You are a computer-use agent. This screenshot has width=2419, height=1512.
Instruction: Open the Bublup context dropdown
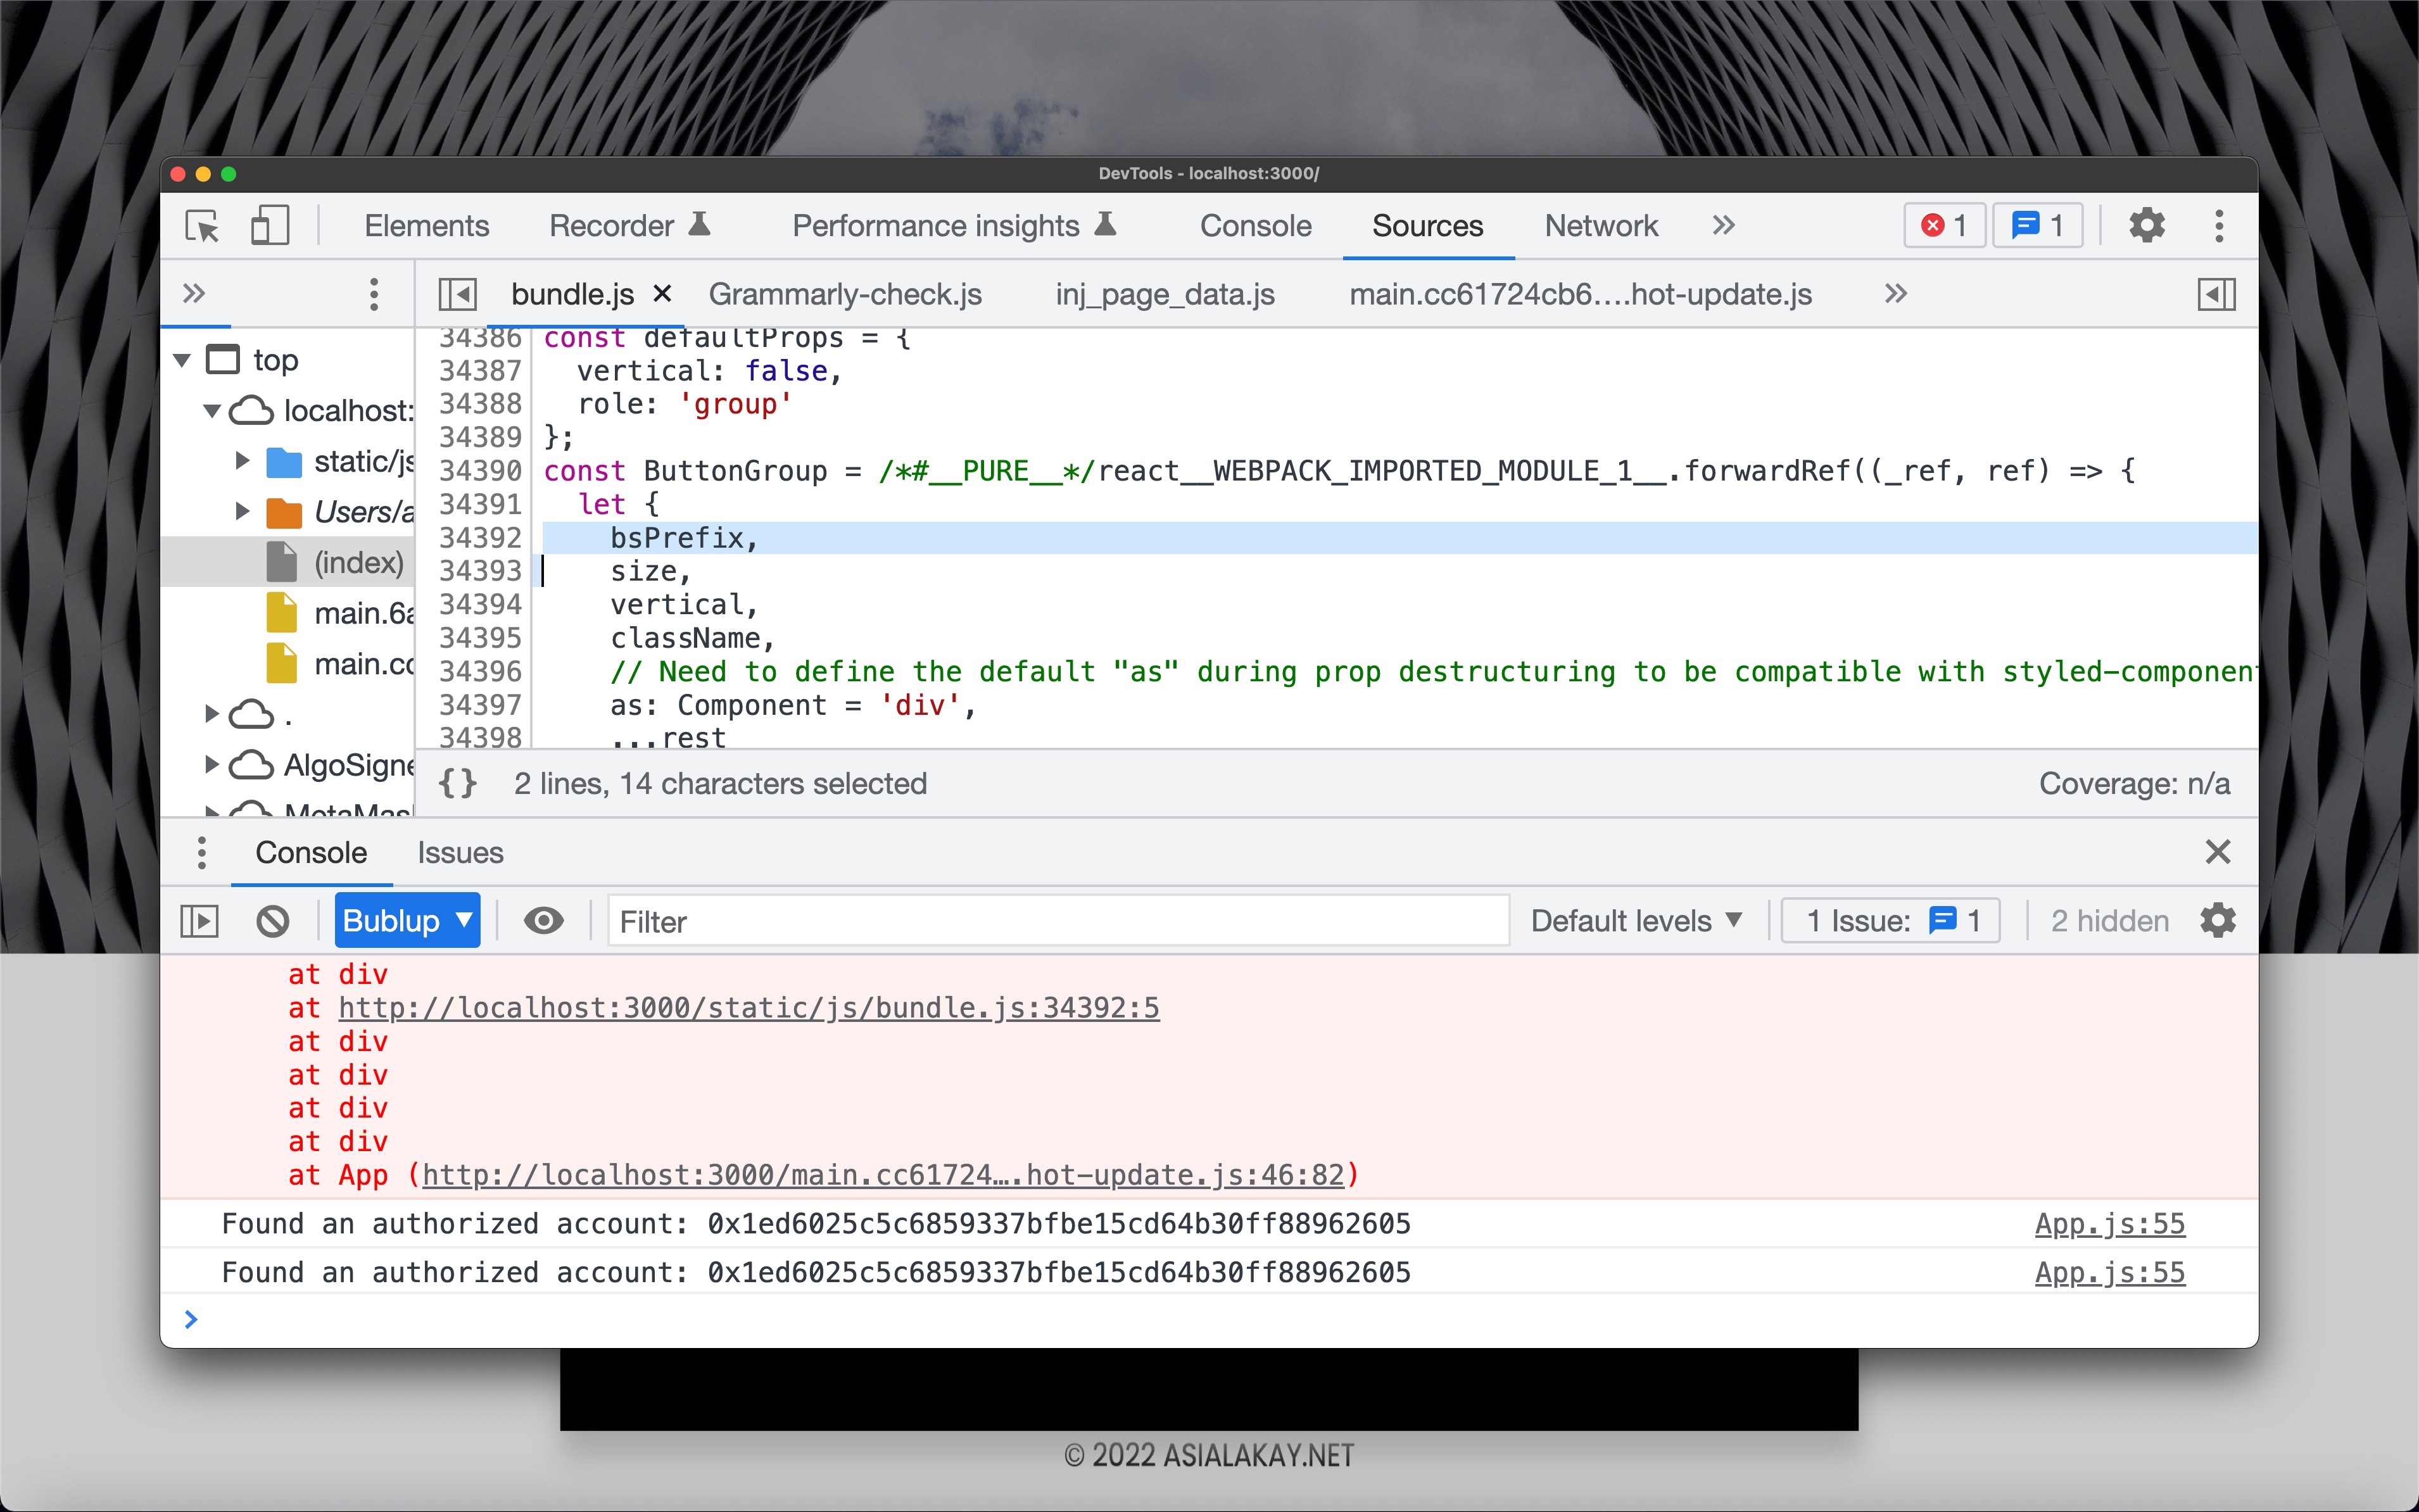(407, 921)
